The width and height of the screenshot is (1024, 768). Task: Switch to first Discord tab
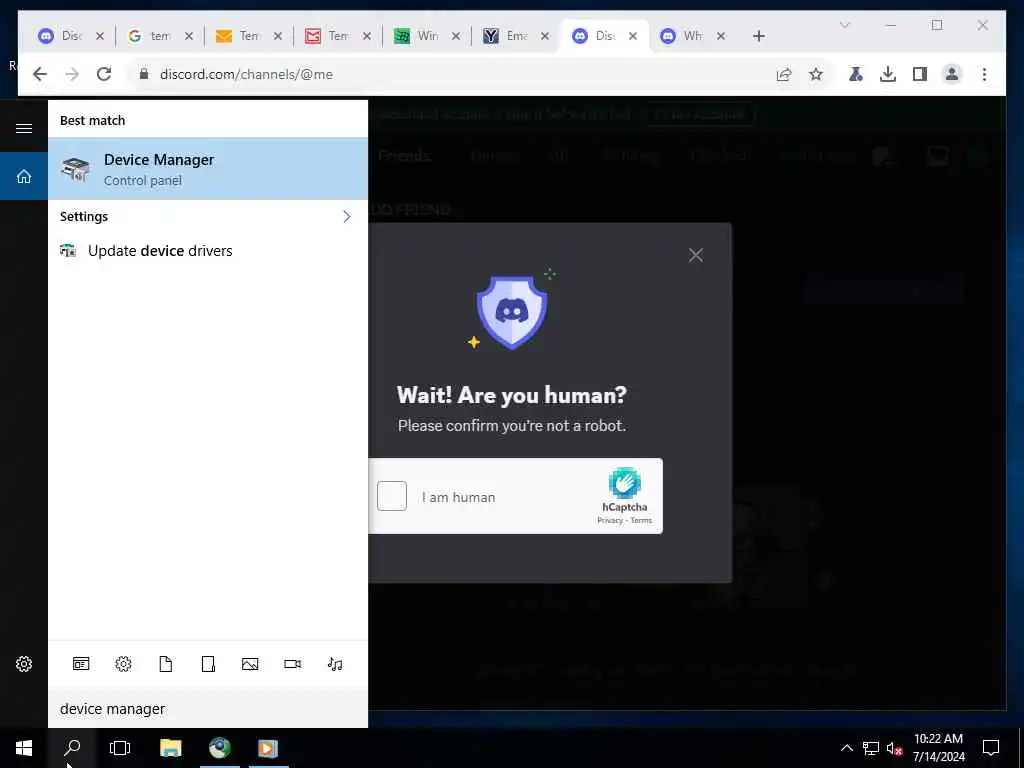(69, 36)
